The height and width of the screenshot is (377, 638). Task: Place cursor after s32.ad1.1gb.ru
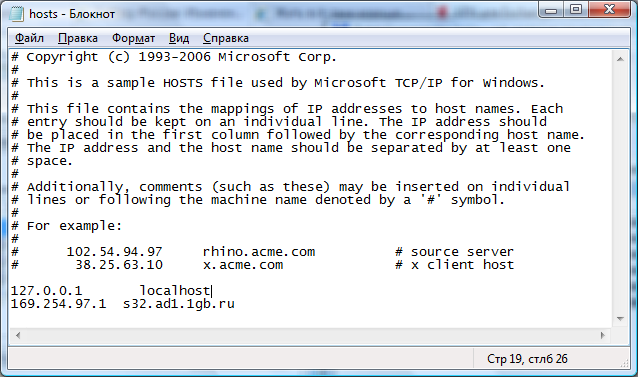coord(235,304)
